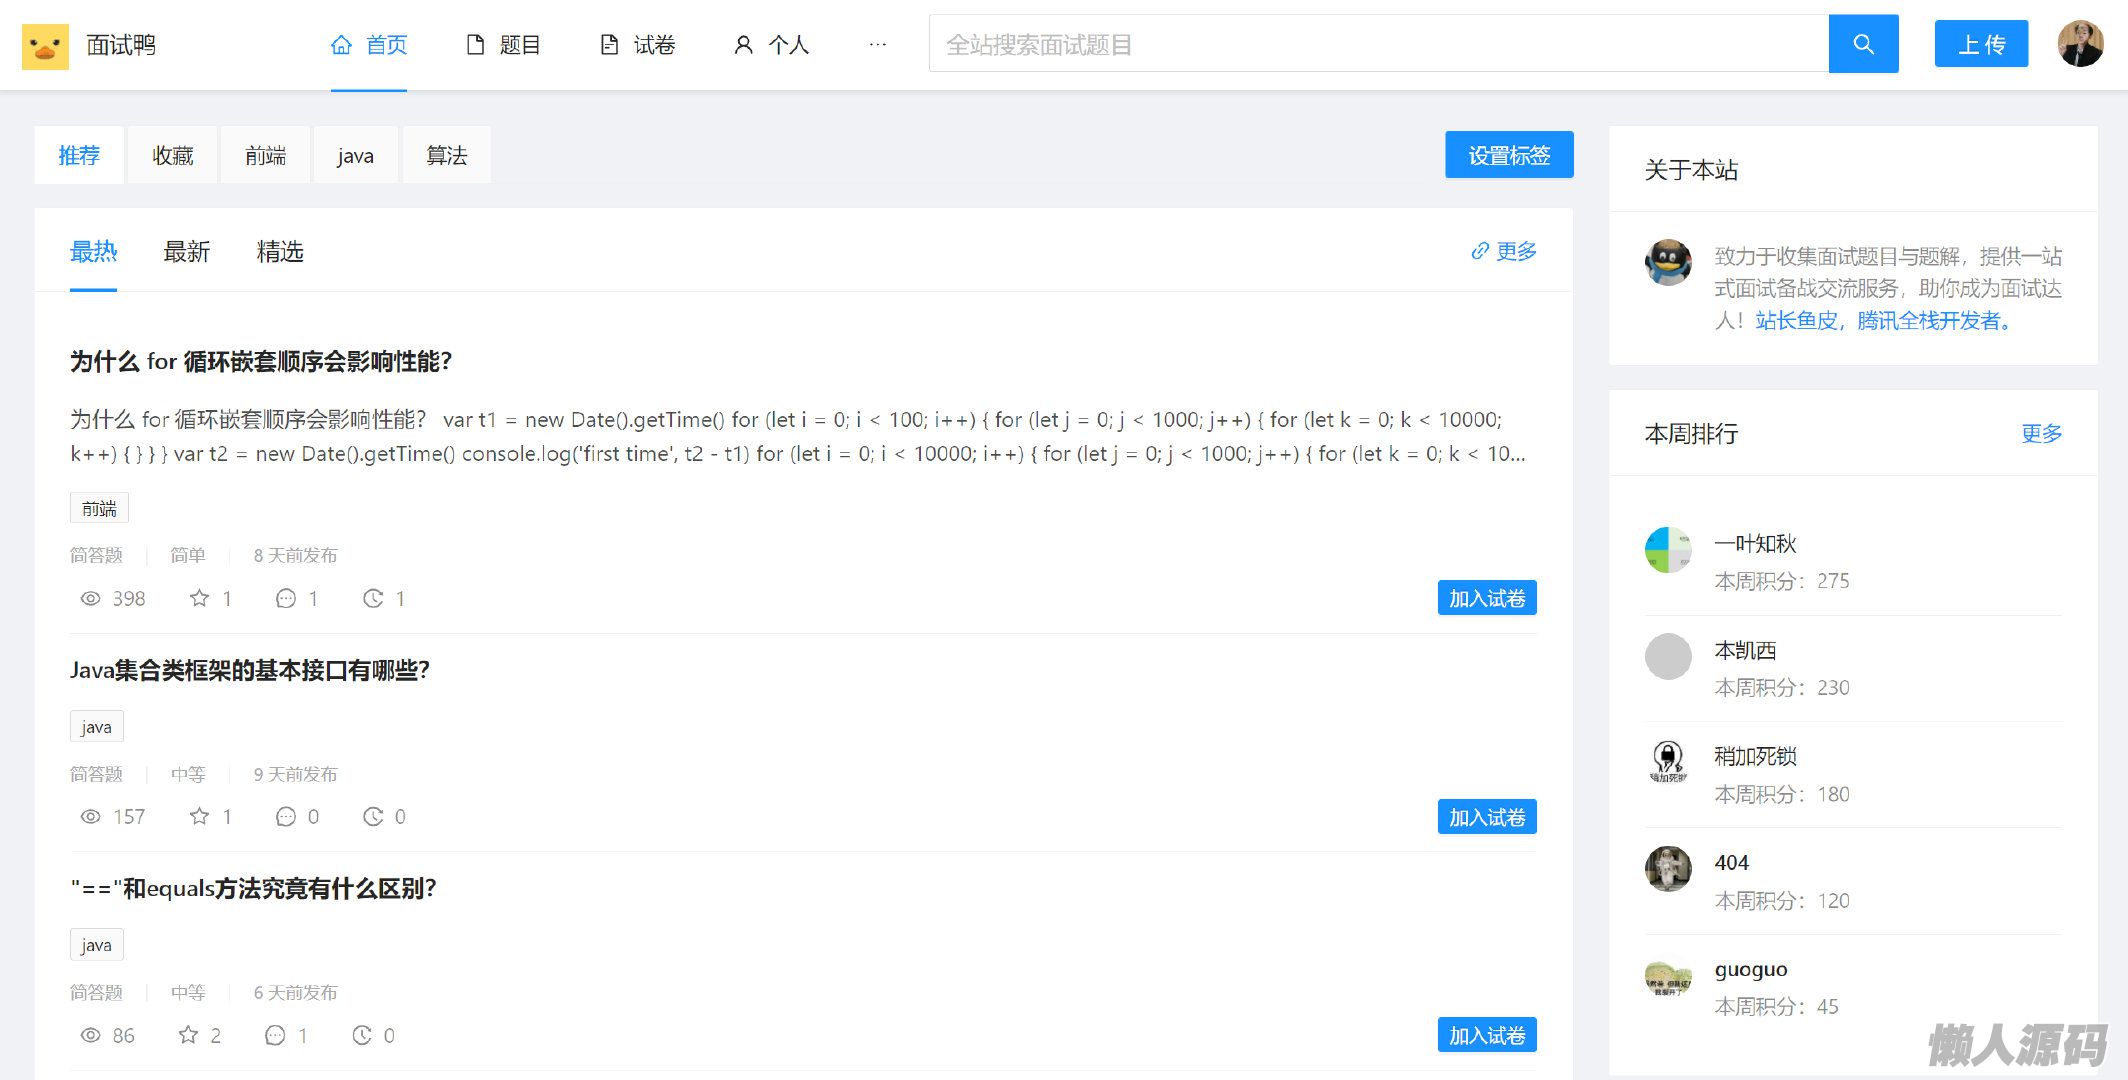Select the 精选 tab
The width and height of the screenshot is (2128, 1080).
click(280, 252)
